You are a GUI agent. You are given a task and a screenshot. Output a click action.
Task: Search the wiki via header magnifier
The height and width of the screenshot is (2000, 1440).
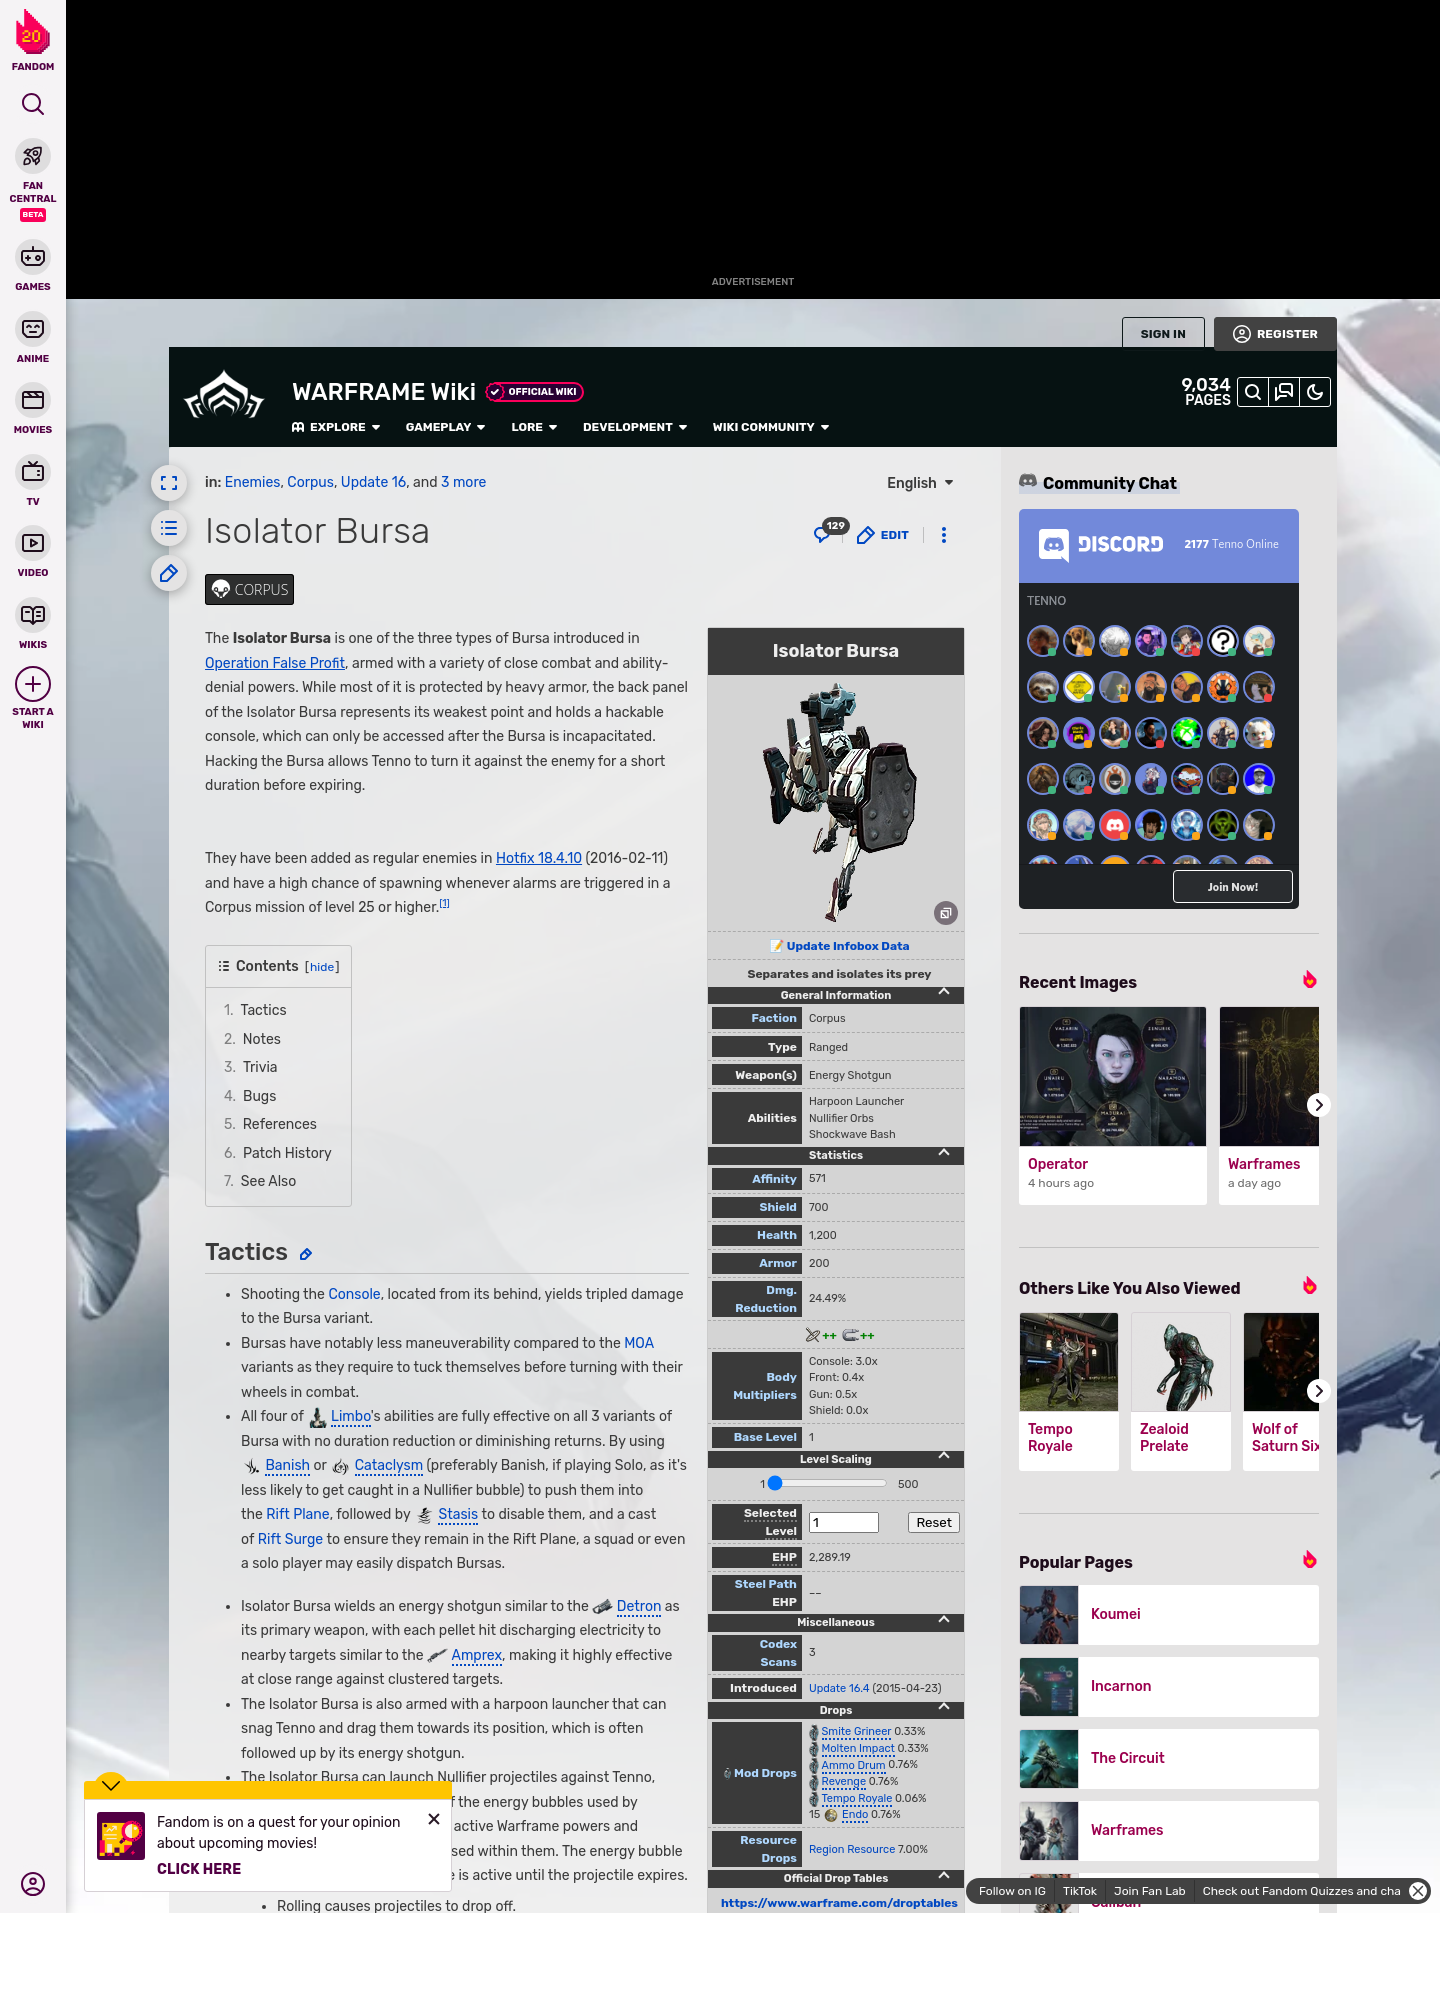coord(1253,392)
